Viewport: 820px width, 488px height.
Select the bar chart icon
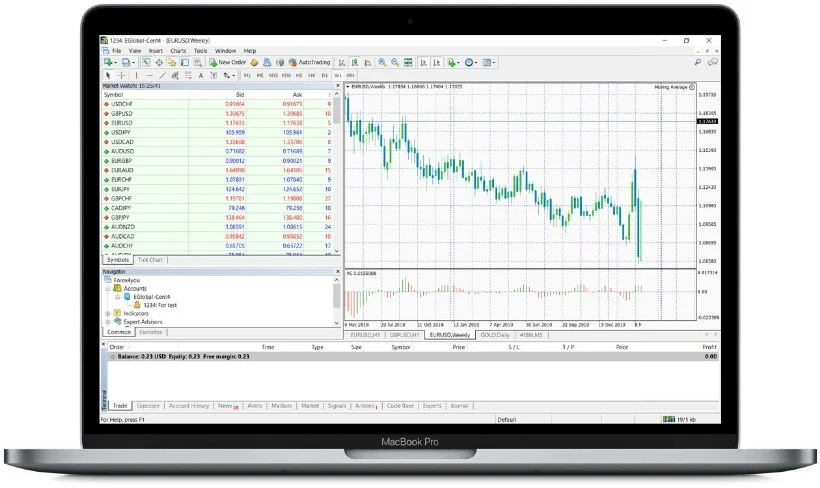coord(342,62)
